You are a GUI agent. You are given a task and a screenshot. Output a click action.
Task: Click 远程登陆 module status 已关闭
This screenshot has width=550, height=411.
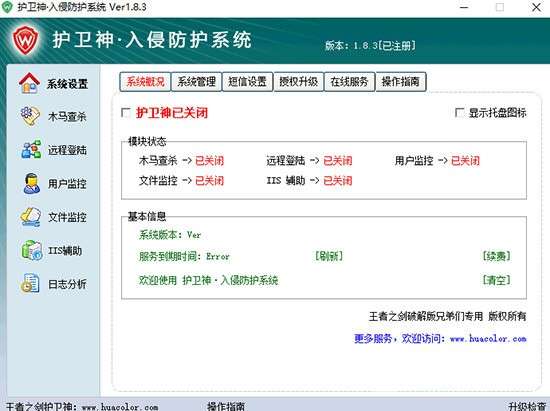tap(338, 161)
